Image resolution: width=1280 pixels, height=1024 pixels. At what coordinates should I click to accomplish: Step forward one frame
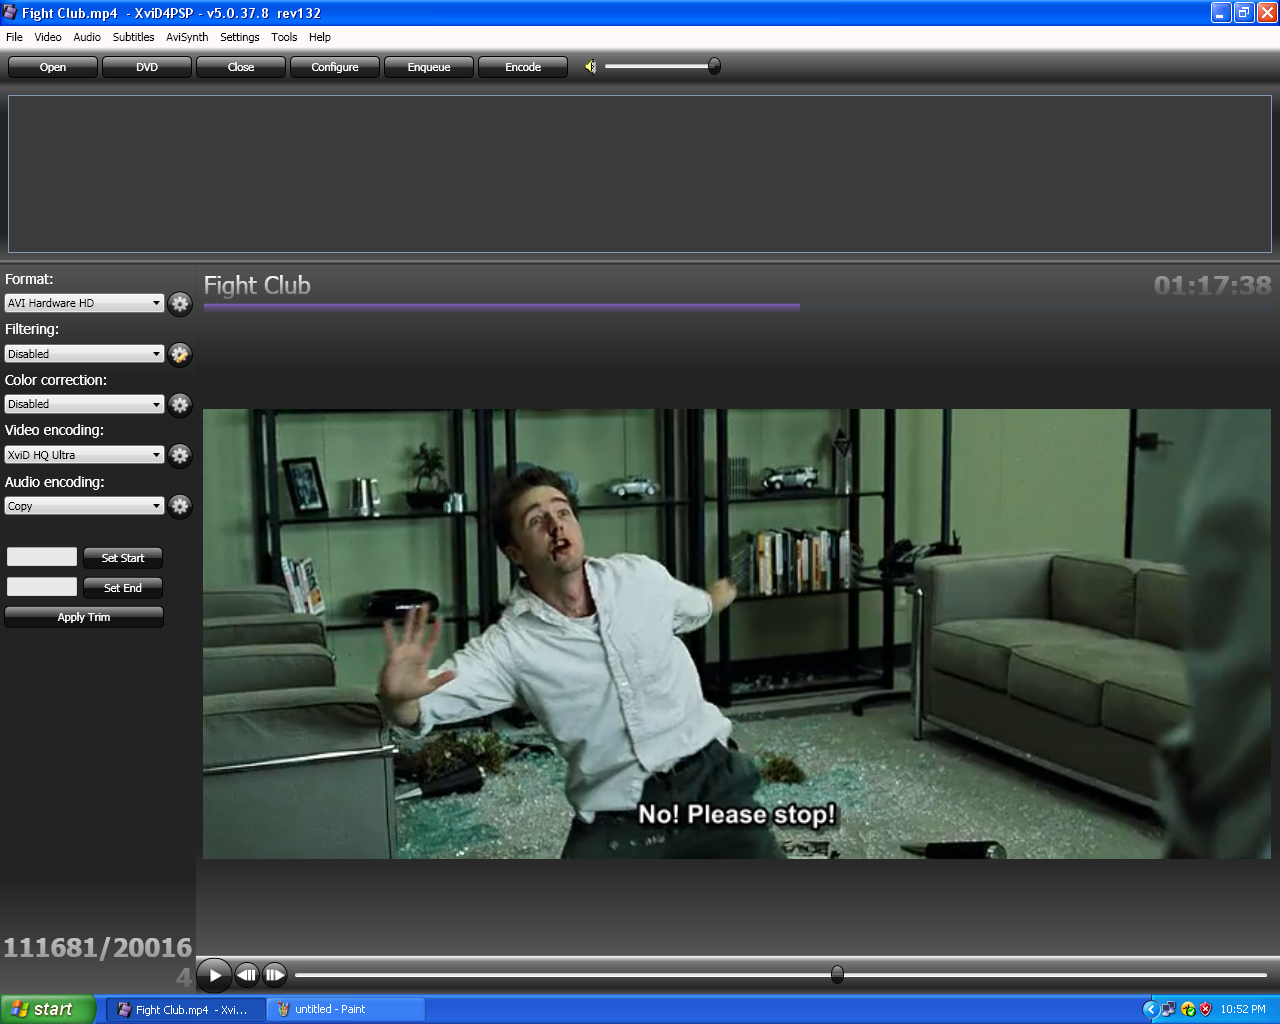point(275,975)
